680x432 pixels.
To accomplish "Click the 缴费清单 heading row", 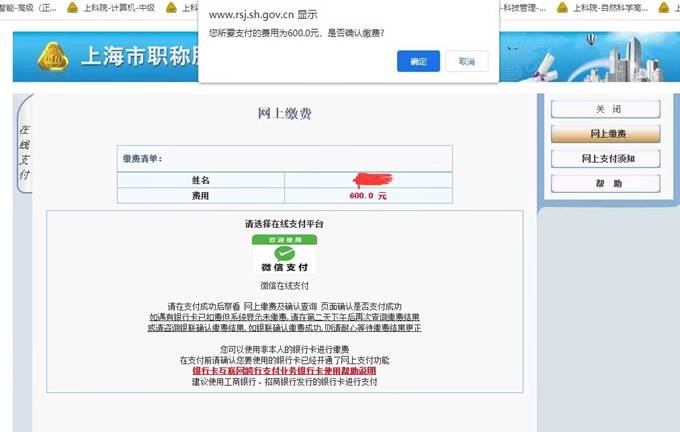I will tap(285, 159).
